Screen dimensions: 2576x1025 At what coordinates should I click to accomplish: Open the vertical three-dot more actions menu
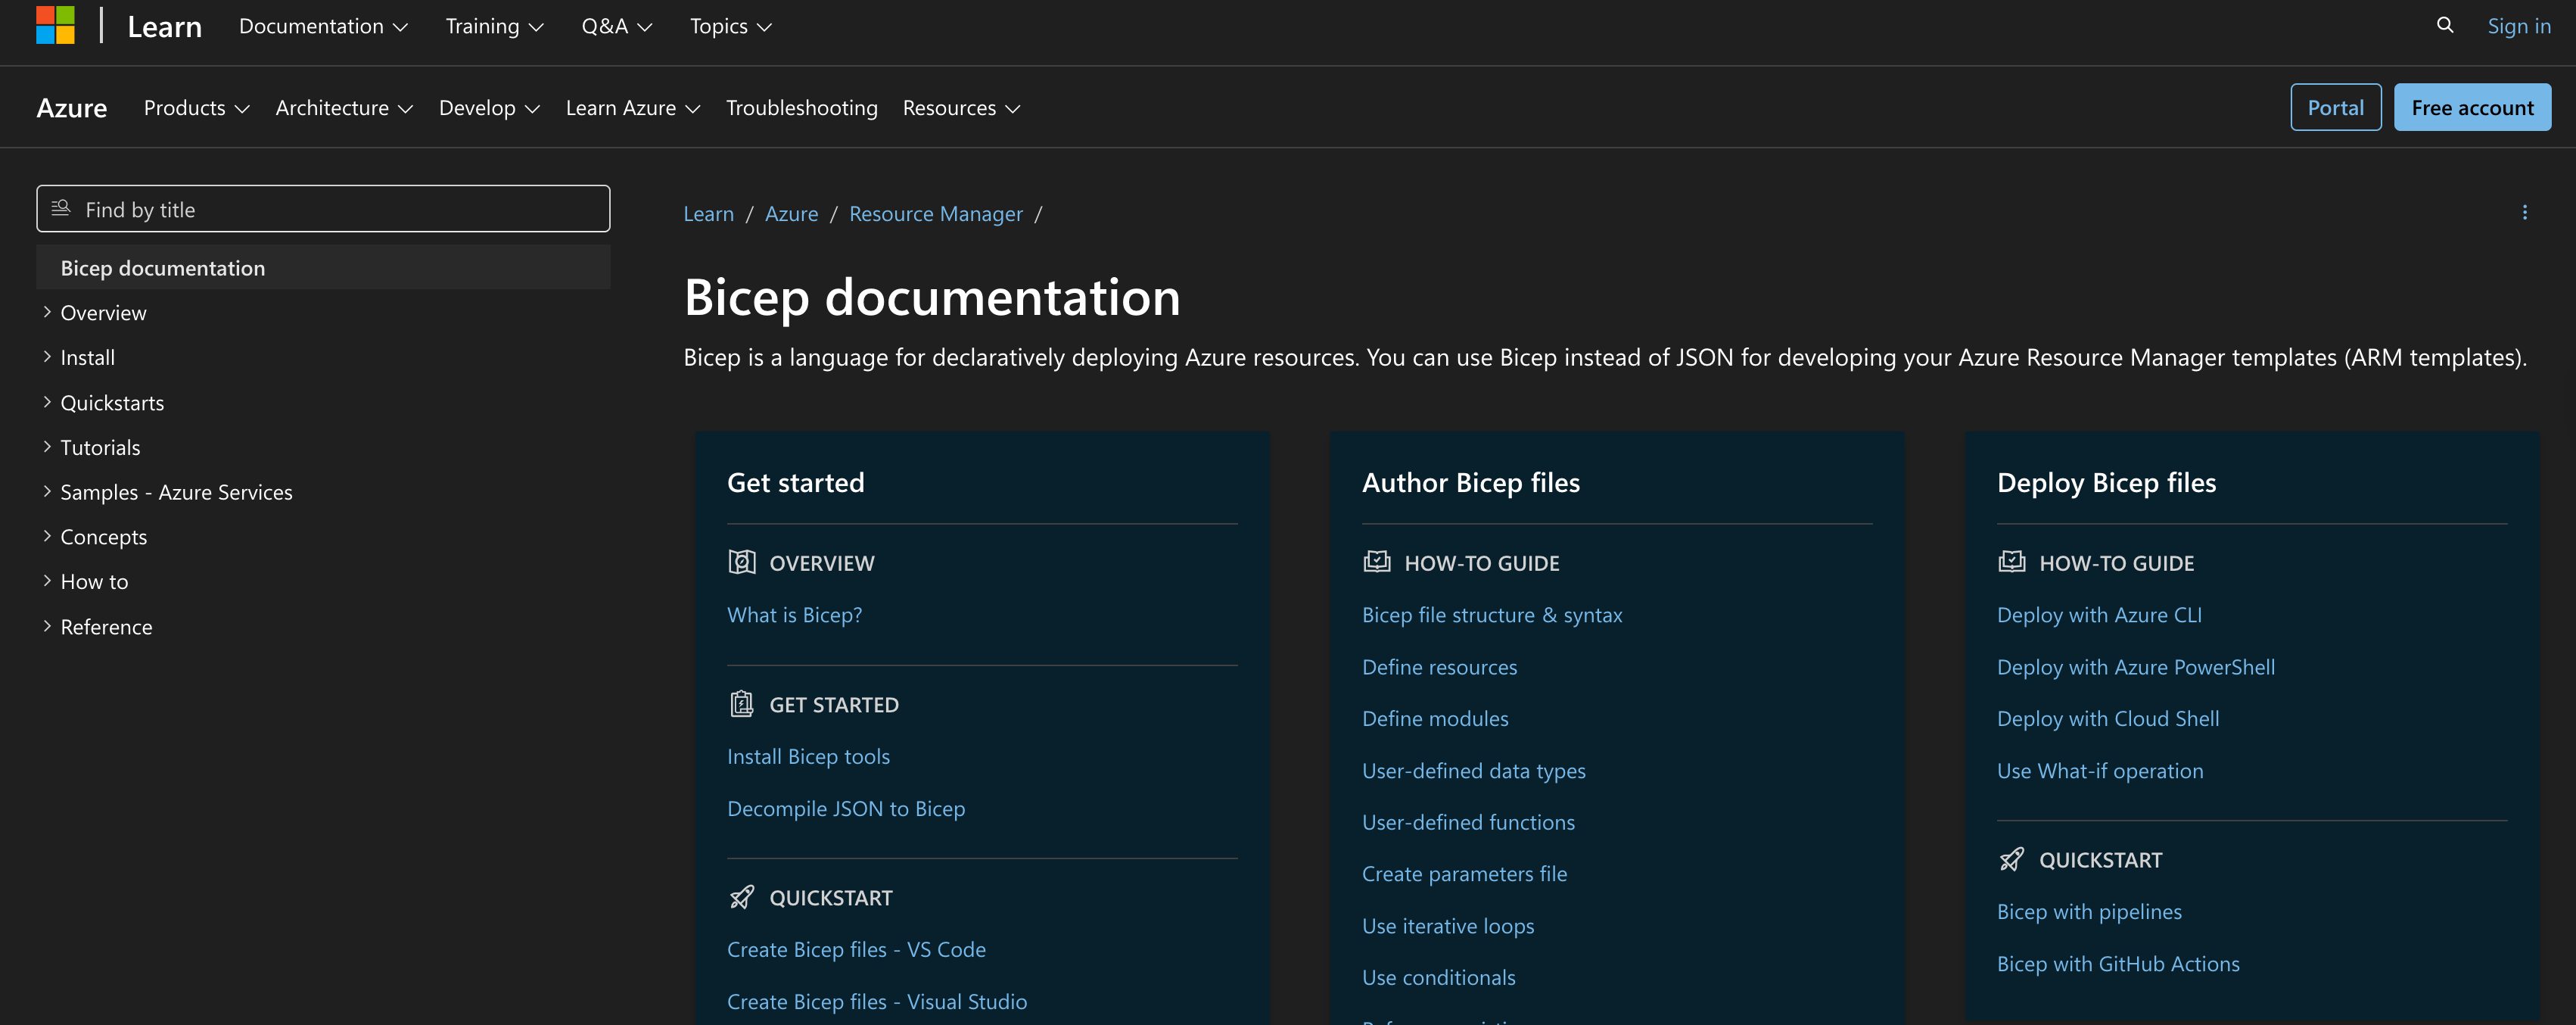[x=2524, y=213]
